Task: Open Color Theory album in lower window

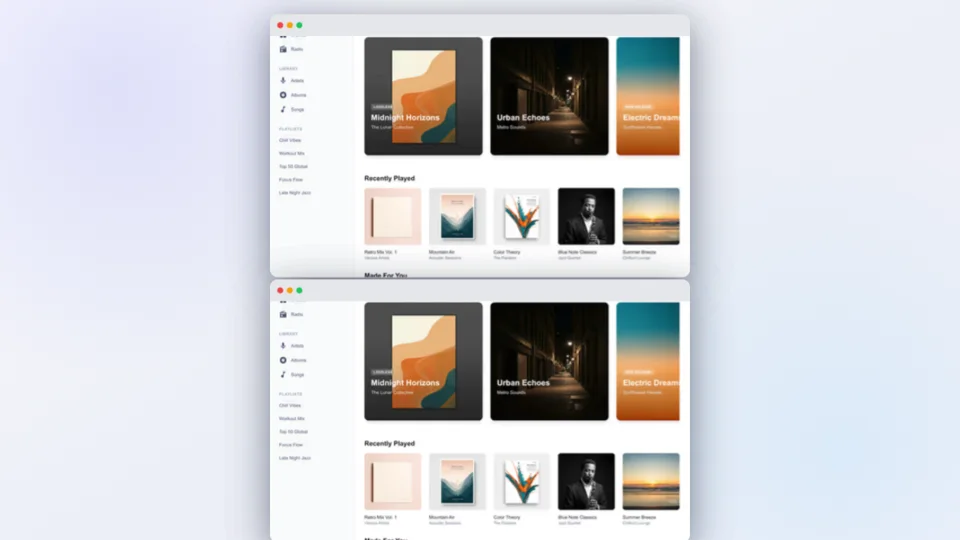Action: [x=522, y=481]
